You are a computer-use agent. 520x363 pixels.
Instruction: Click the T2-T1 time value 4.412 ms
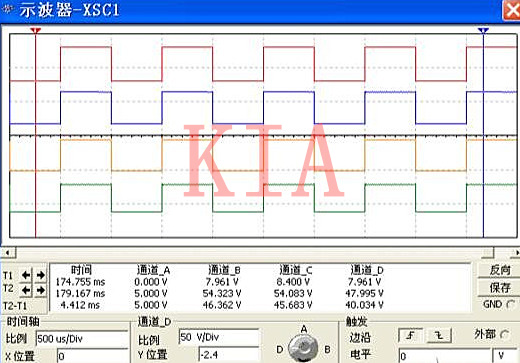80,305
